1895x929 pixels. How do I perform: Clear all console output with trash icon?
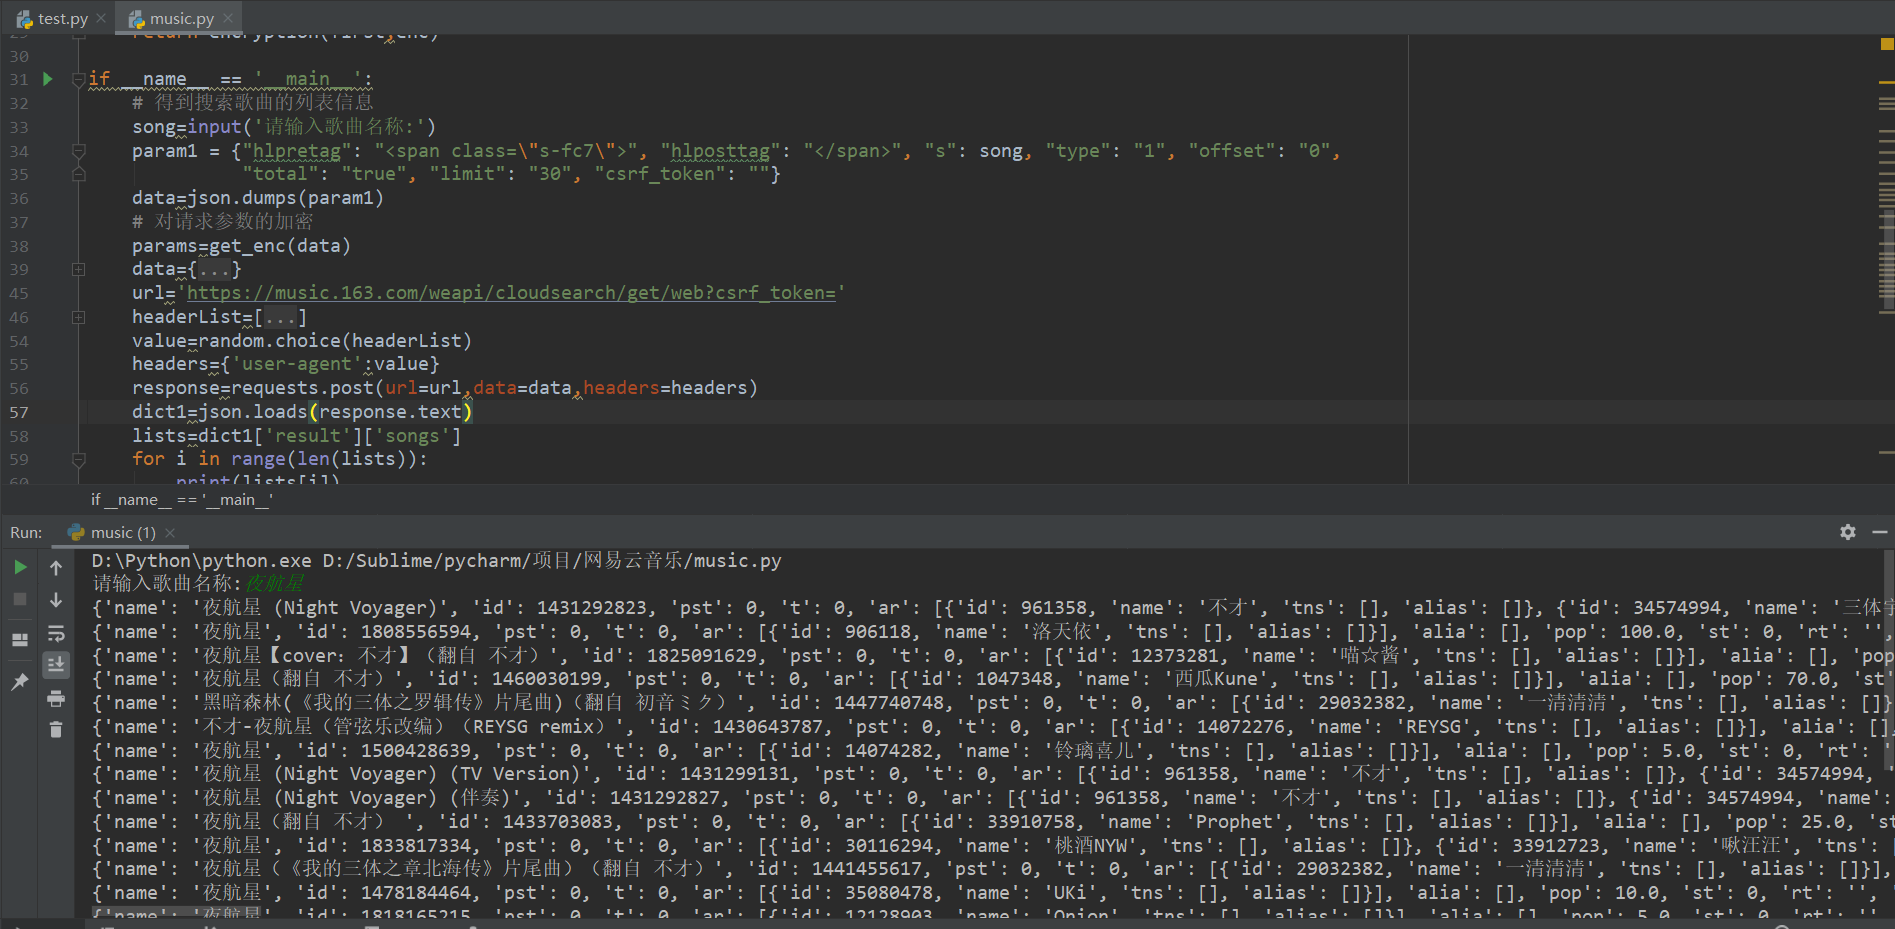pos(56,730)
